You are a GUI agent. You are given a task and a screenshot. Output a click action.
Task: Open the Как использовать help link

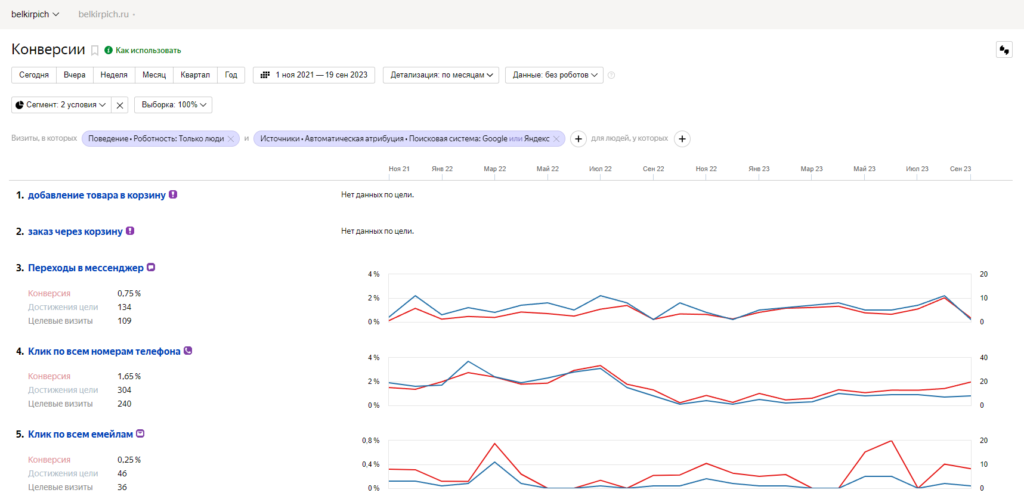tap(143, 50)
